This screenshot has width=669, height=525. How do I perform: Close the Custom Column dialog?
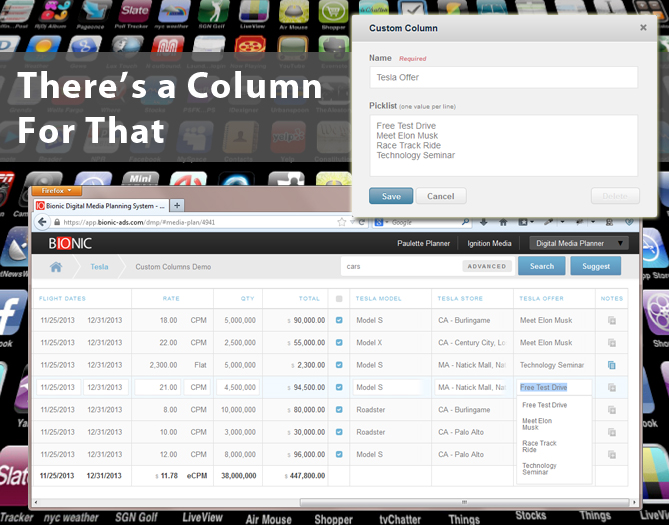[643, 28]
